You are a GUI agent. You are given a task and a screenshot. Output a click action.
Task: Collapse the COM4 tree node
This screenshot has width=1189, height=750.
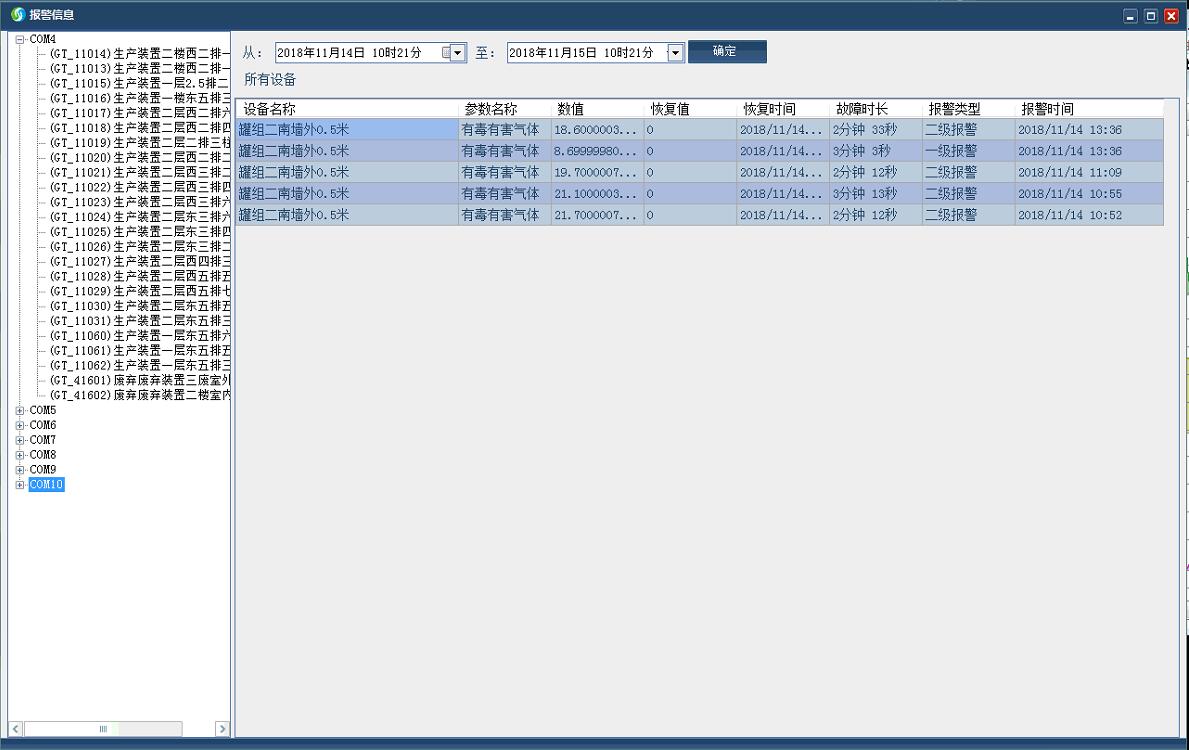click(x=20, y=39)
